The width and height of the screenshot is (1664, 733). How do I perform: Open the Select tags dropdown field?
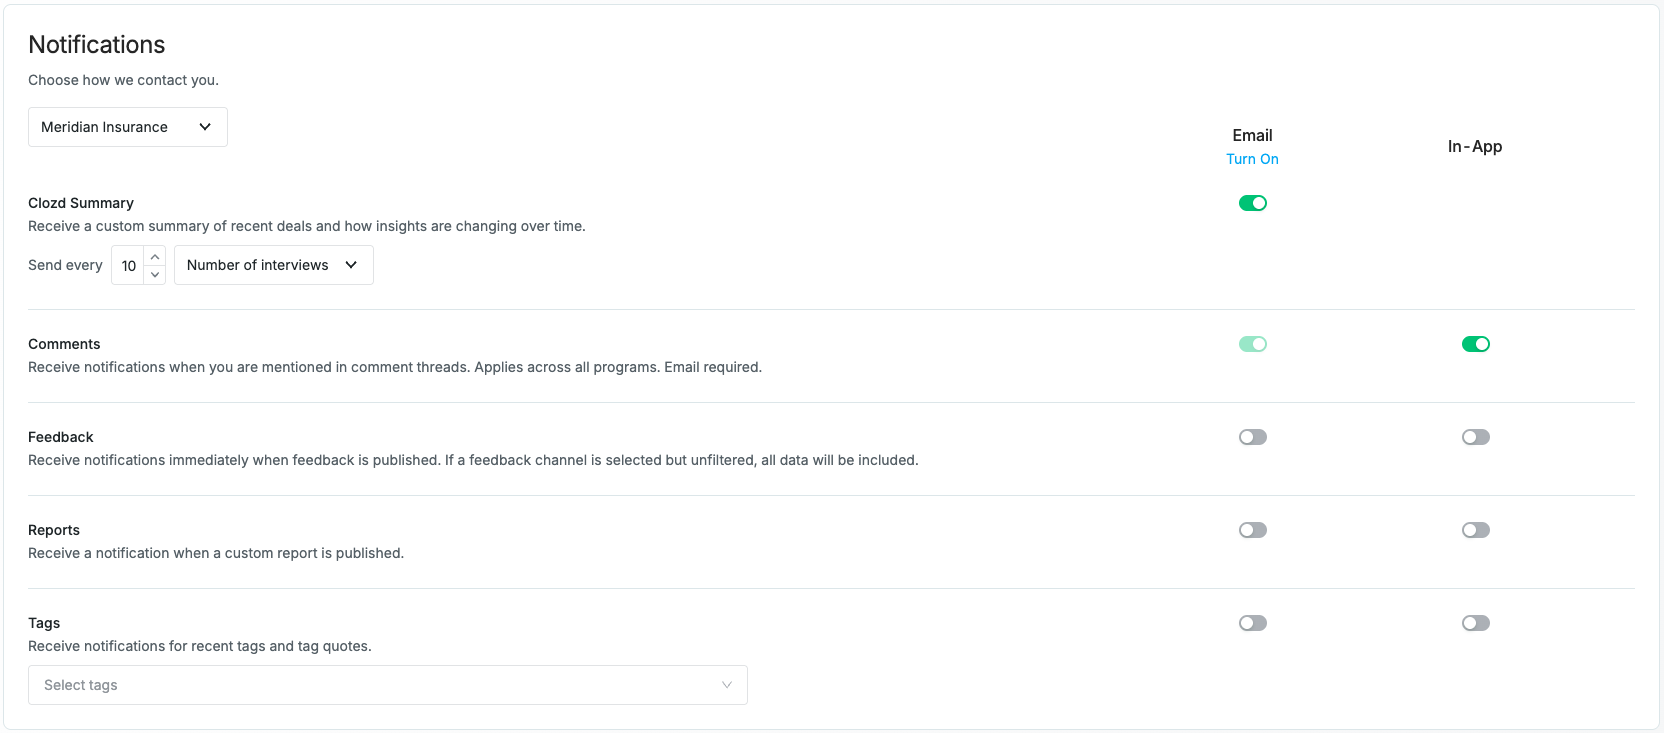pyautogui.click(x=388, y=685)
